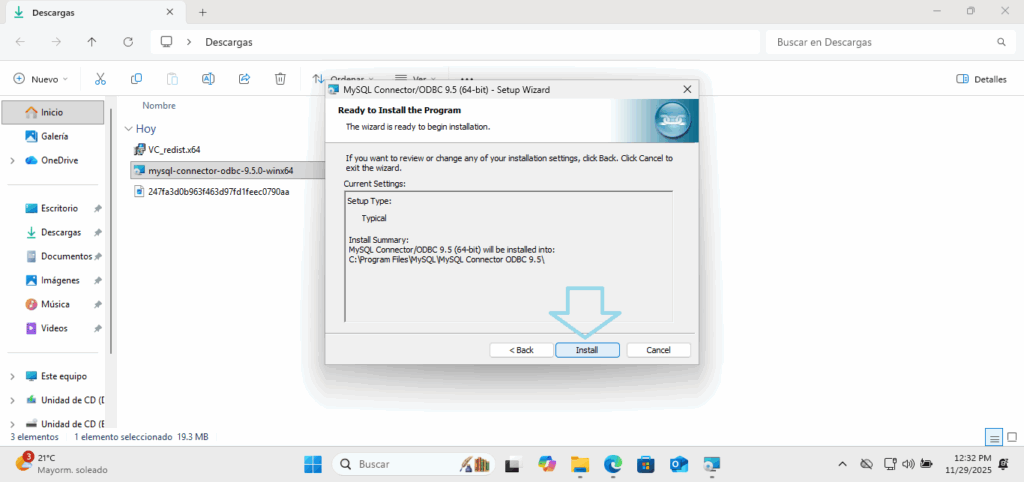
Task: Open the notifications bell icon
Action: [x=1003, y=464]
